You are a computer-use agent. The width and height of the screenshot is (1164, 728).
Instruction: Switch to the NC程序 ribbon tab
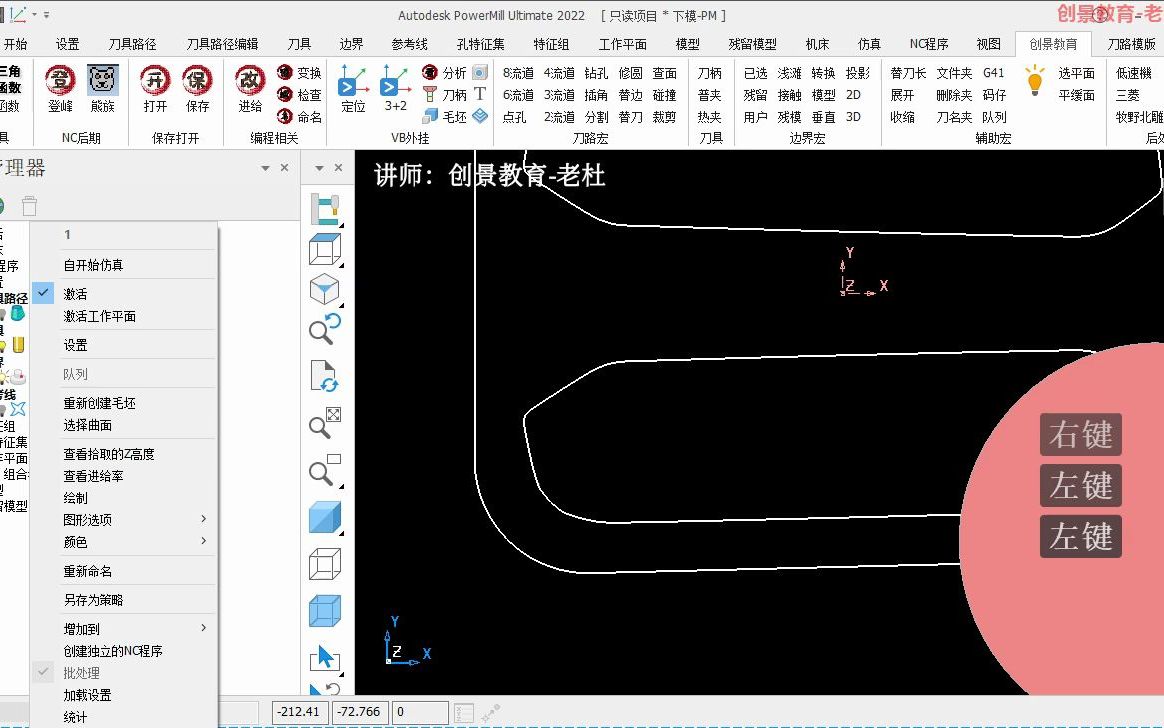coord(929,44)
